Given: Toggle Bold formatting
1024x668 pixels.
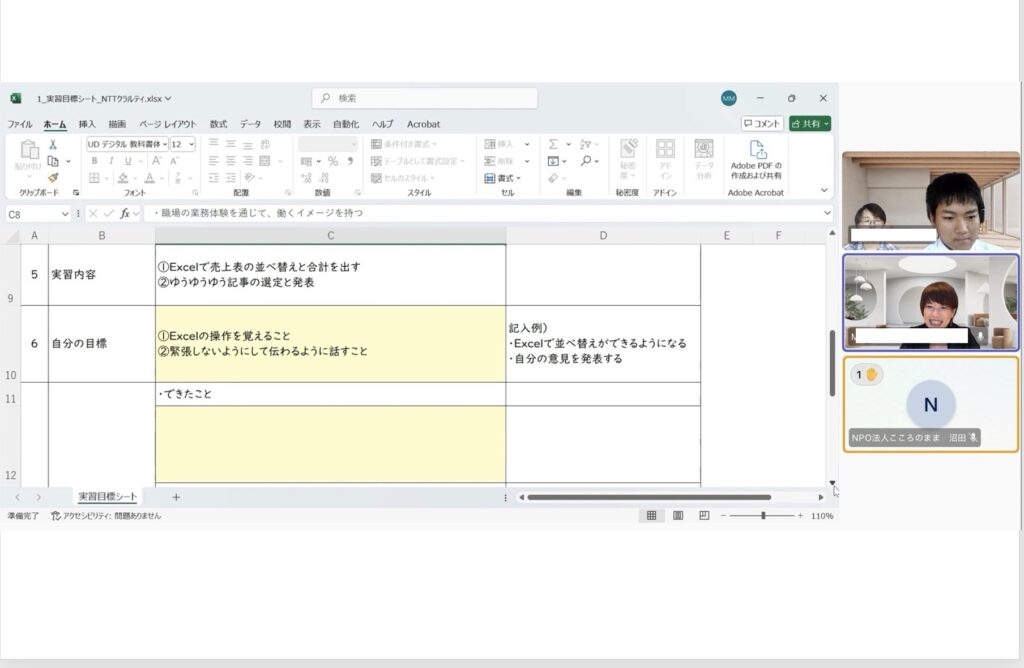Looking at the screenshot, I should [95, 161].
